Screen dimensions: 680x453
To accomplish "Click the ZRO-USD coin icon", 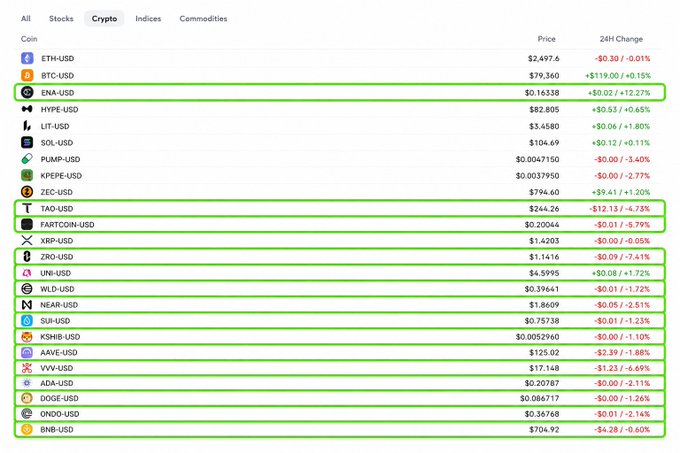I will click(x=27, y=257).
